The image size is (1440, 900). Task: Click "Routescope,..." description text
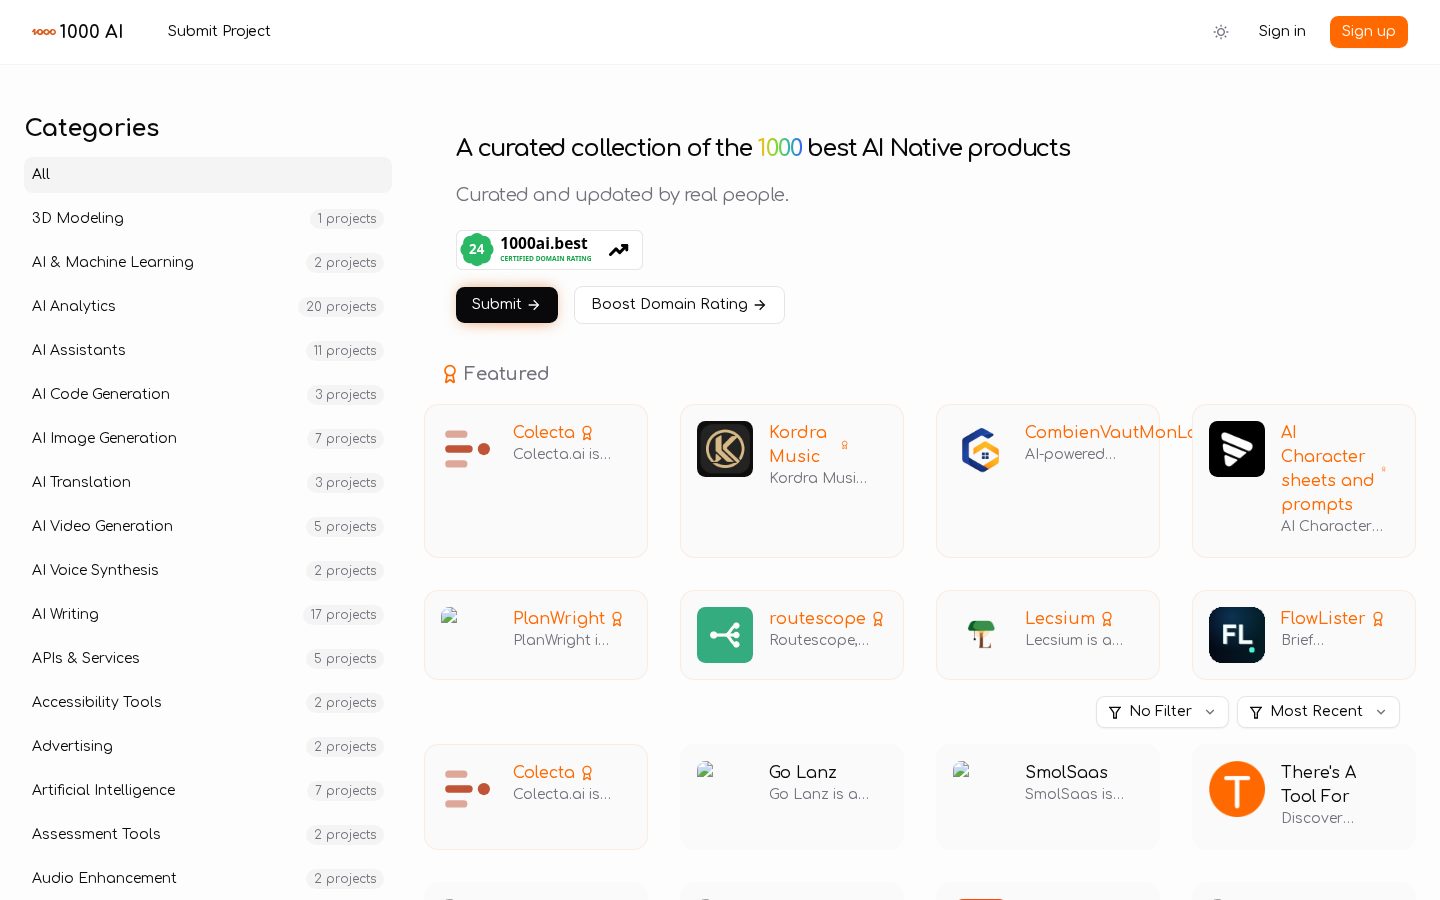pyautogui.click(x=819, y=640)
